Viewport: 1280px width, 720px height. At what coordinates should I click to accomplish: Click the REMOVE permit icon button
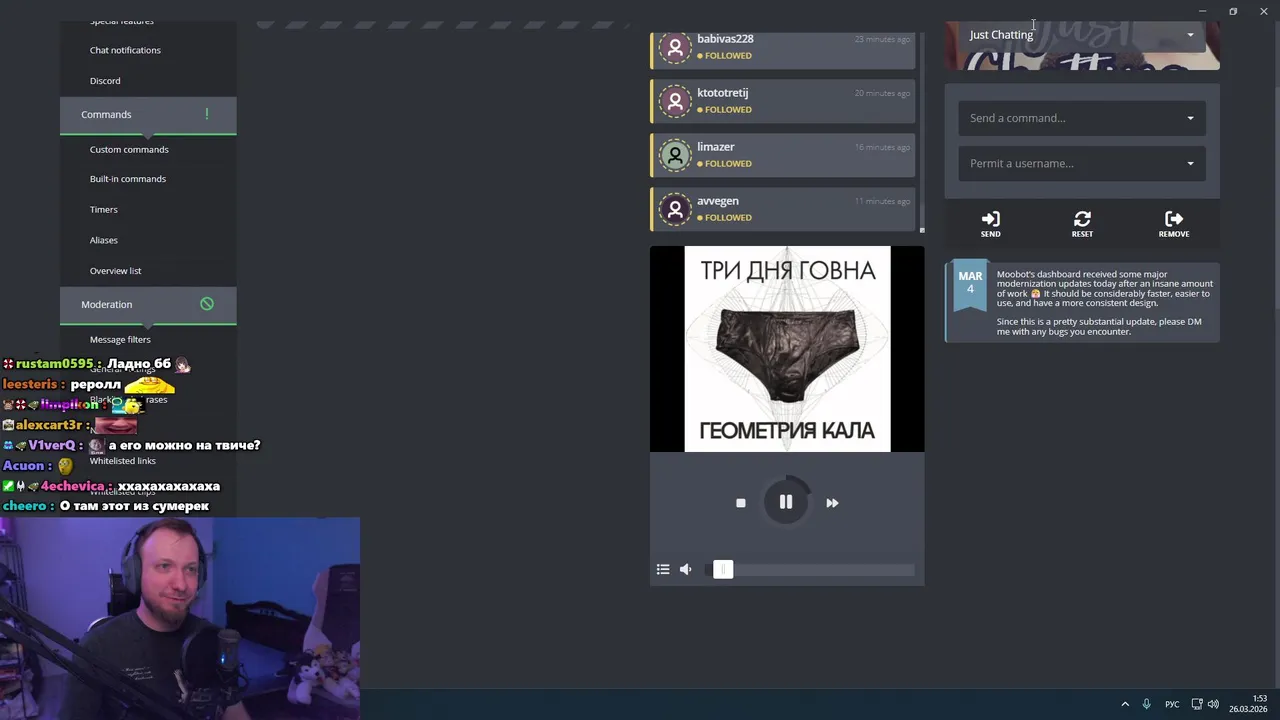[1174, 224]
